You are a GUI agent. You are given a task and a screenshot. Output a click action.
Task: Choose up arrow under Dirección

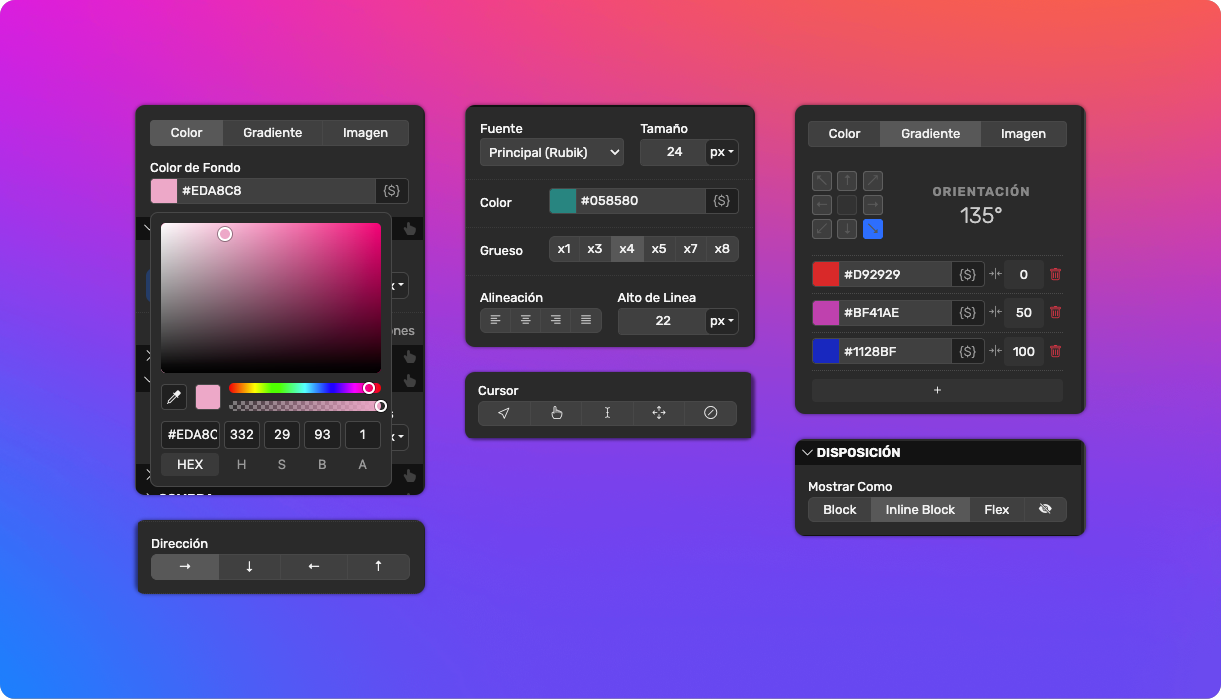tap(378, 566)
